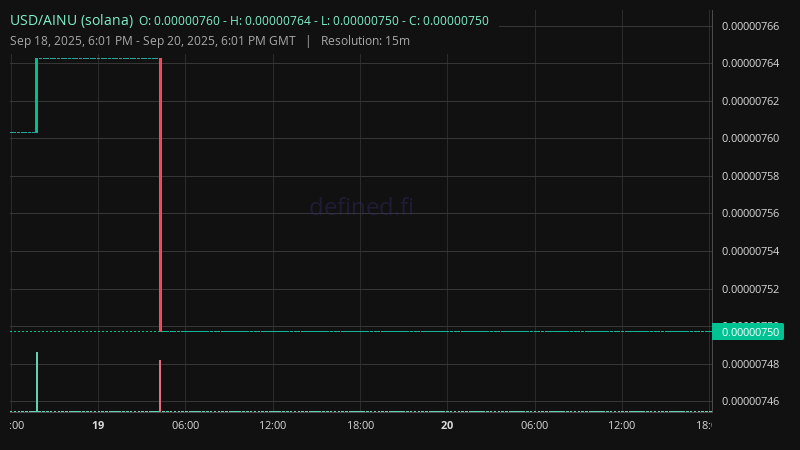Click the tall red candlestick
Screen dimensions: 800x450
pyautogui.click(x=160, y=195)
